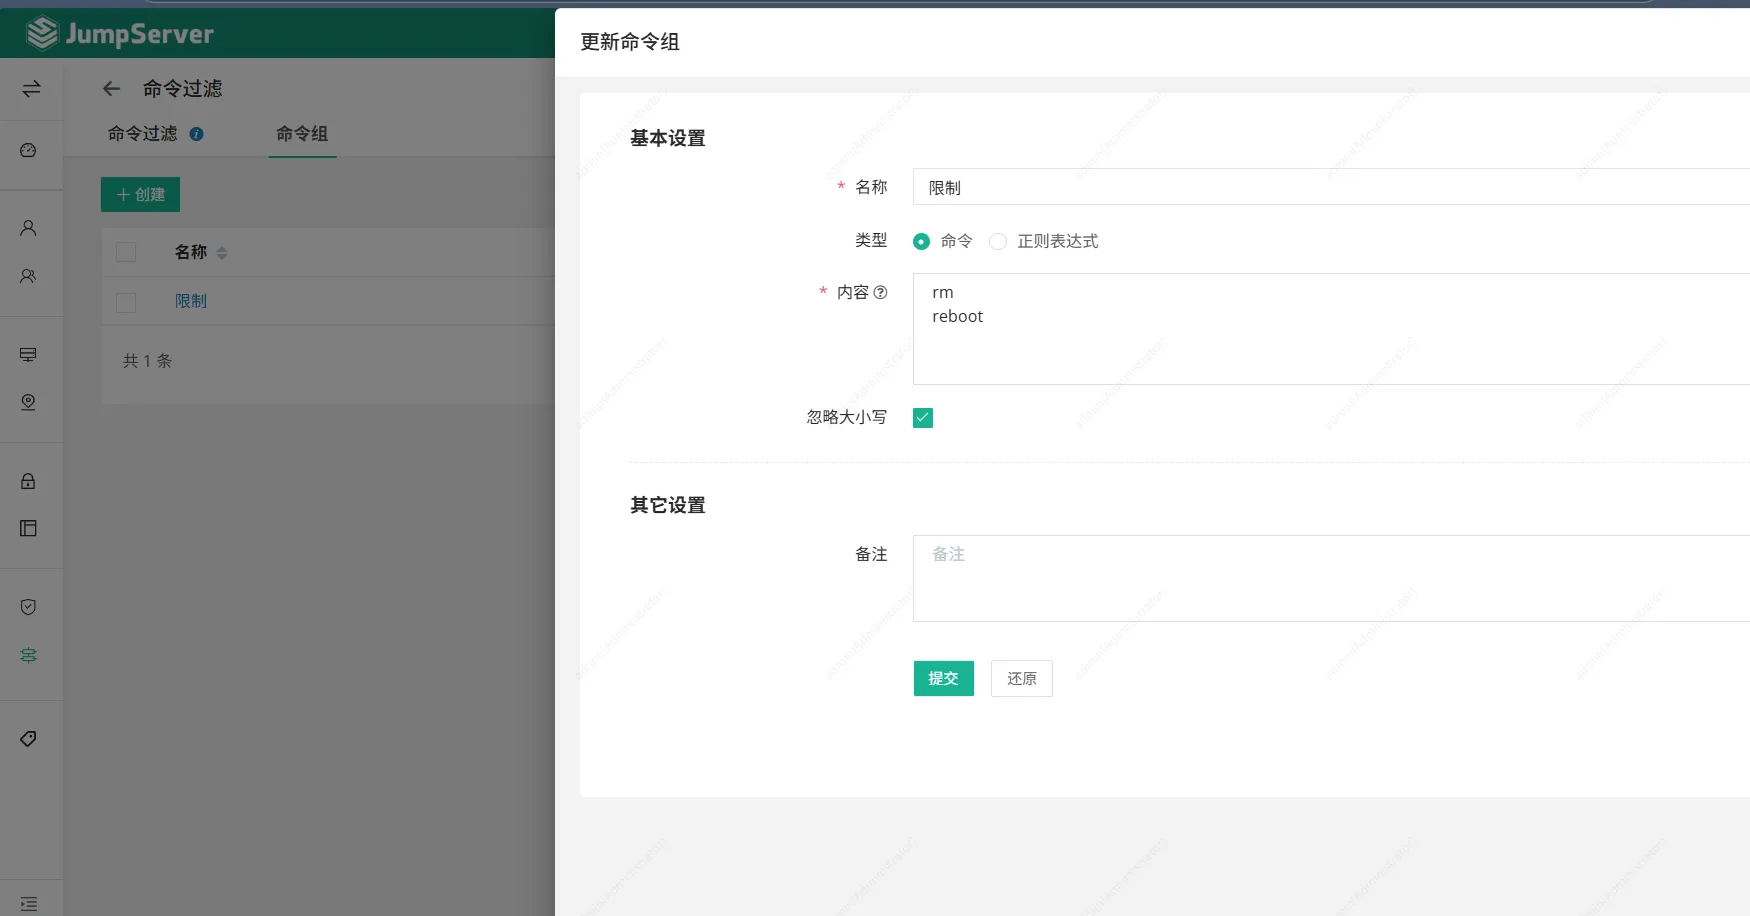
Task: Open the user groups icon in sidebar
Action: click(x=28, y=276)
